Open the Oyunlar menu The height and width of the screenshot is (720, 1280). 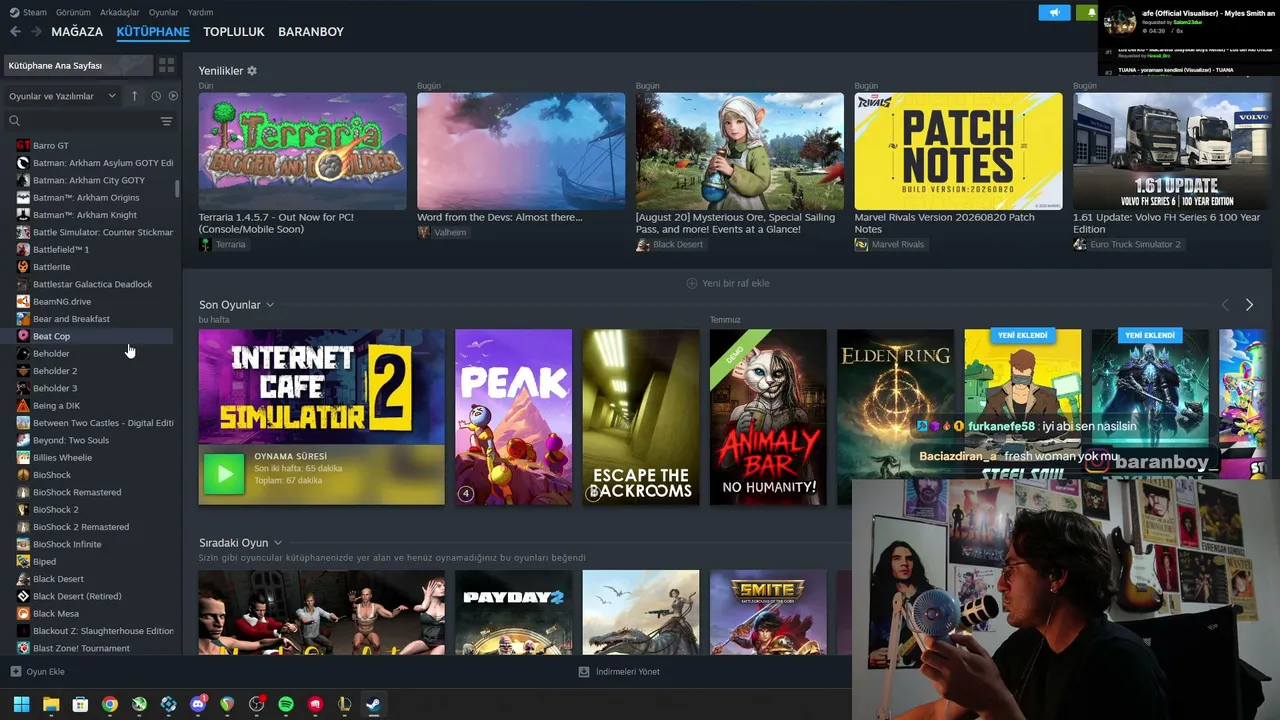[x=164, y=12]
